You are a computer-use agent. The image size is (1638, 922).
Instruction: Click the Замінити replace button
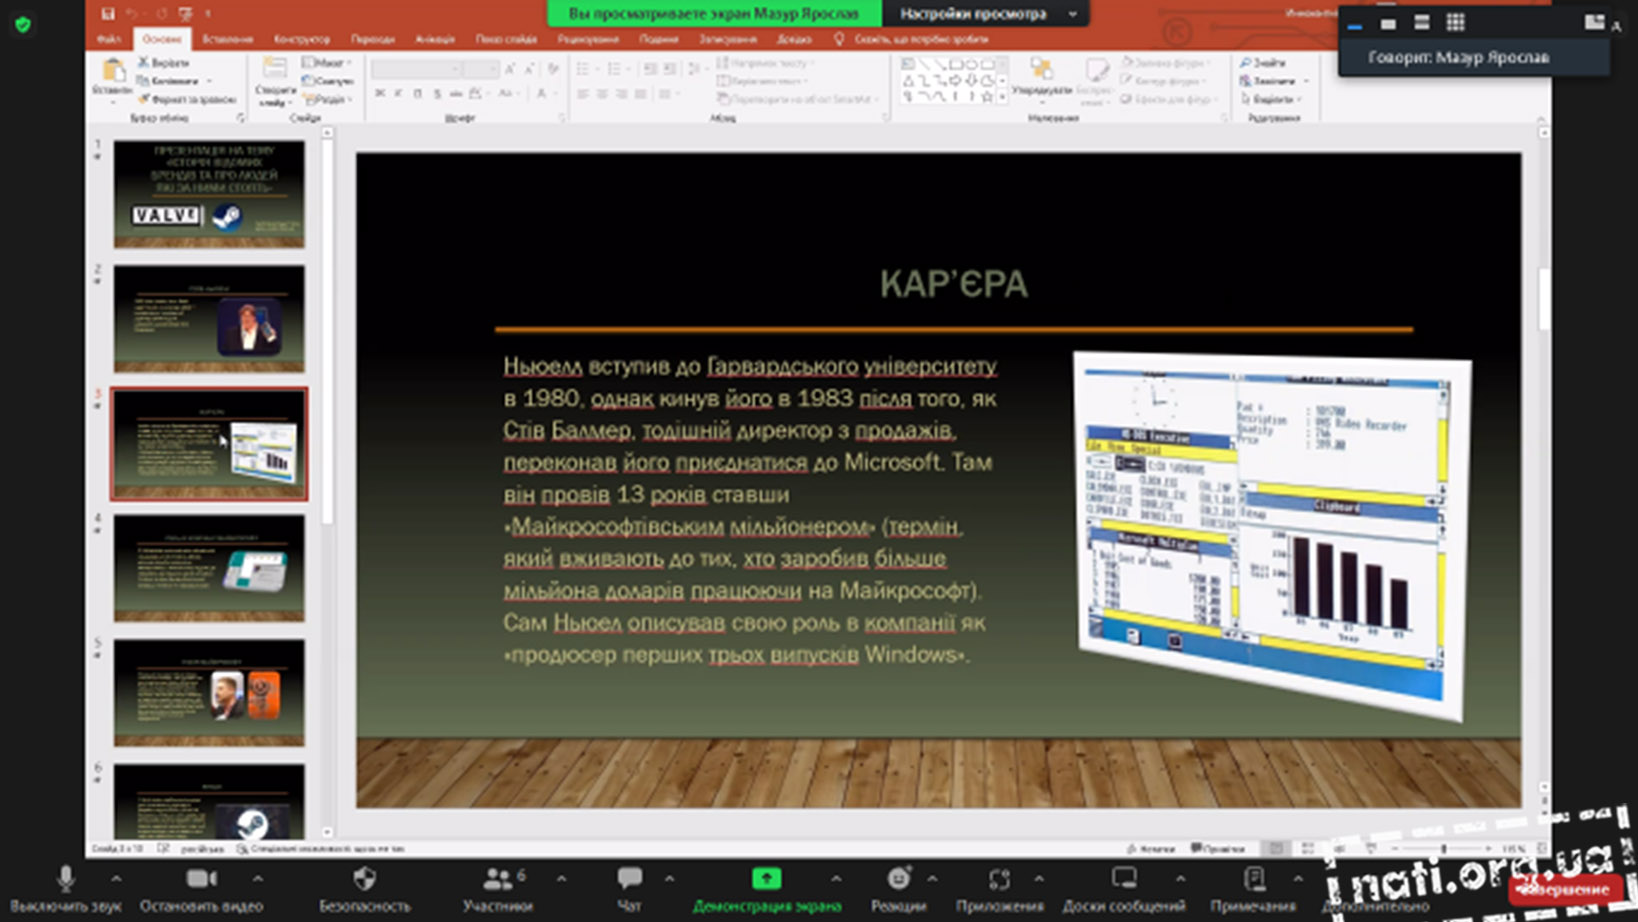(x=1273, y=81)
